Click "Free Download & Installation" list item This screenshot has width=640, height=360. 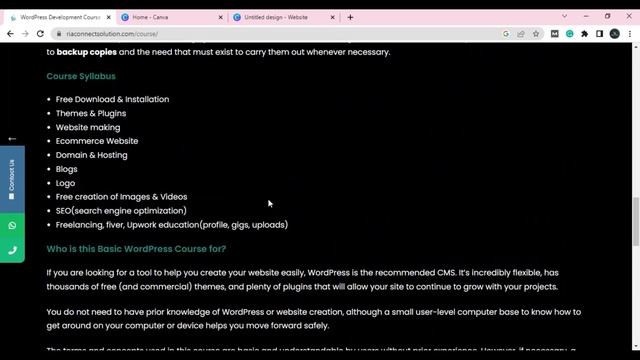pos(112,99)
